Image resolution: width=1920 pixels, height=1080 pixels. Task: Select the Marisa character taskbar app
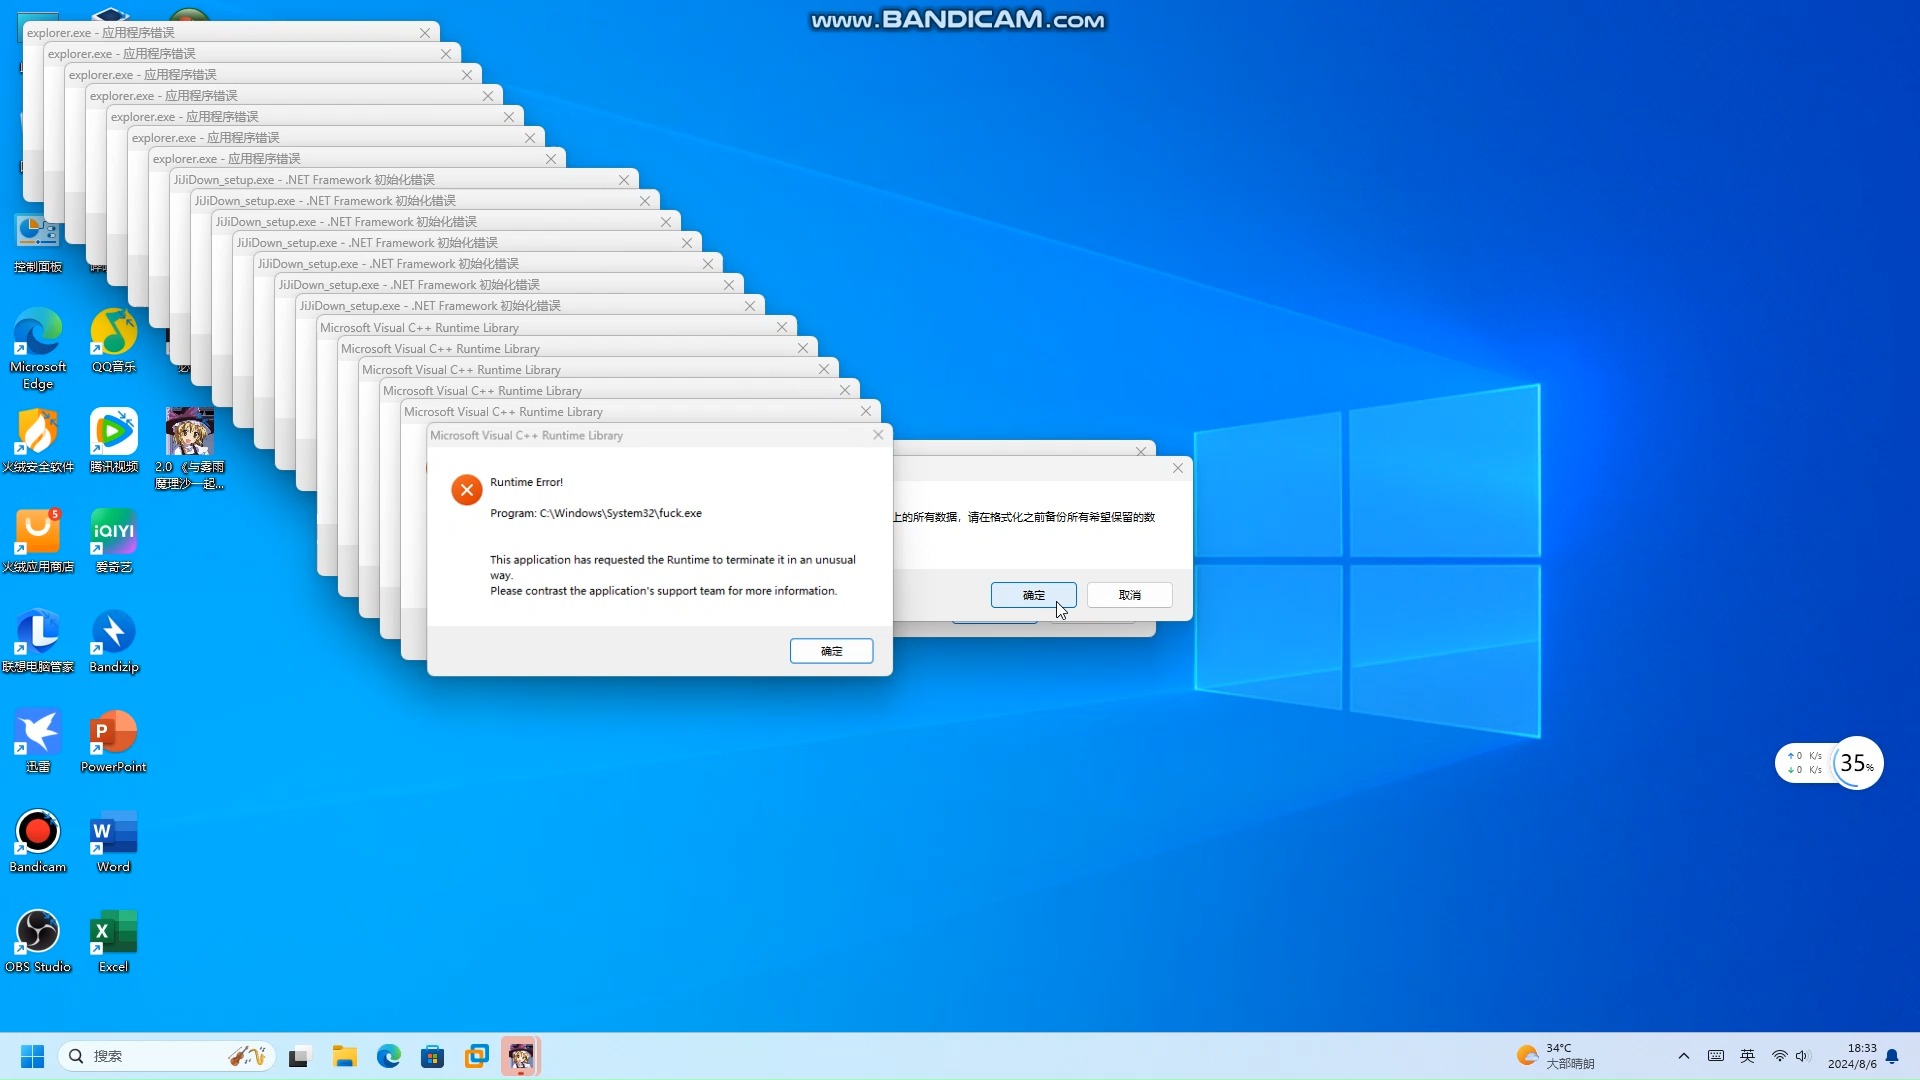tap(521, 1056)
